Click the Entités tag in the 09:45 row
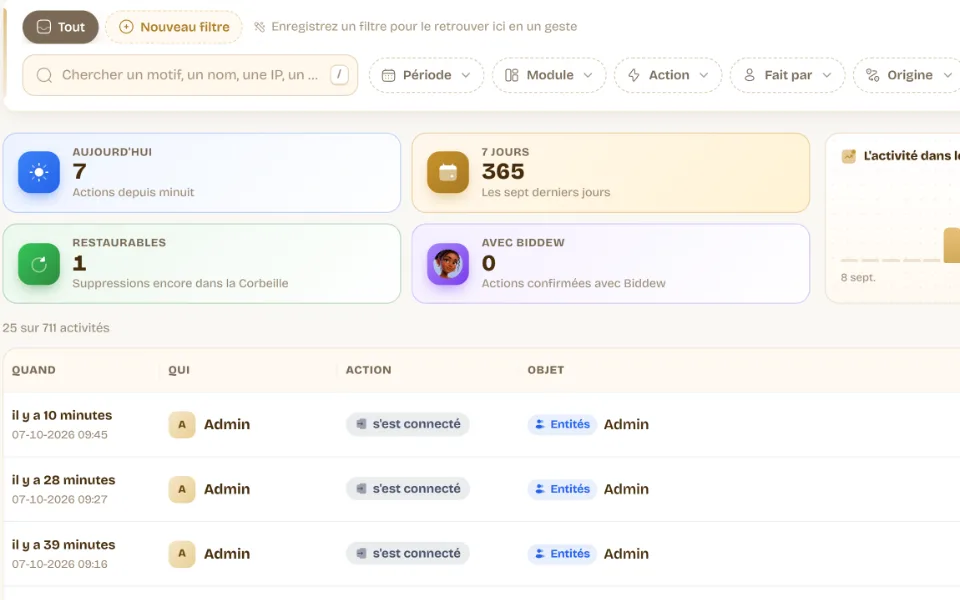Screen dimensions: 960x600 tap(562, 424)
